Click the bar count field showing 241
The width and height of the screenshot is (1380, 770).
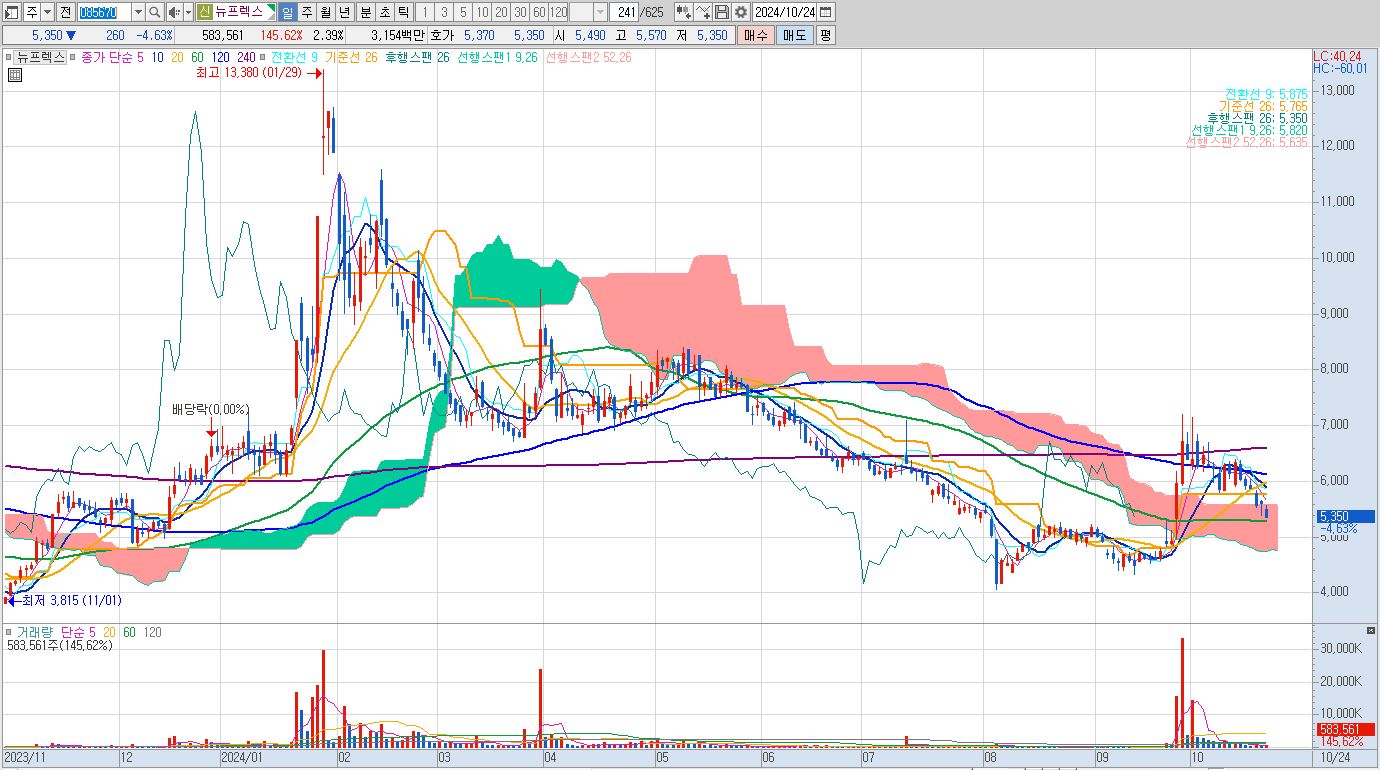(x=624, y=12)
